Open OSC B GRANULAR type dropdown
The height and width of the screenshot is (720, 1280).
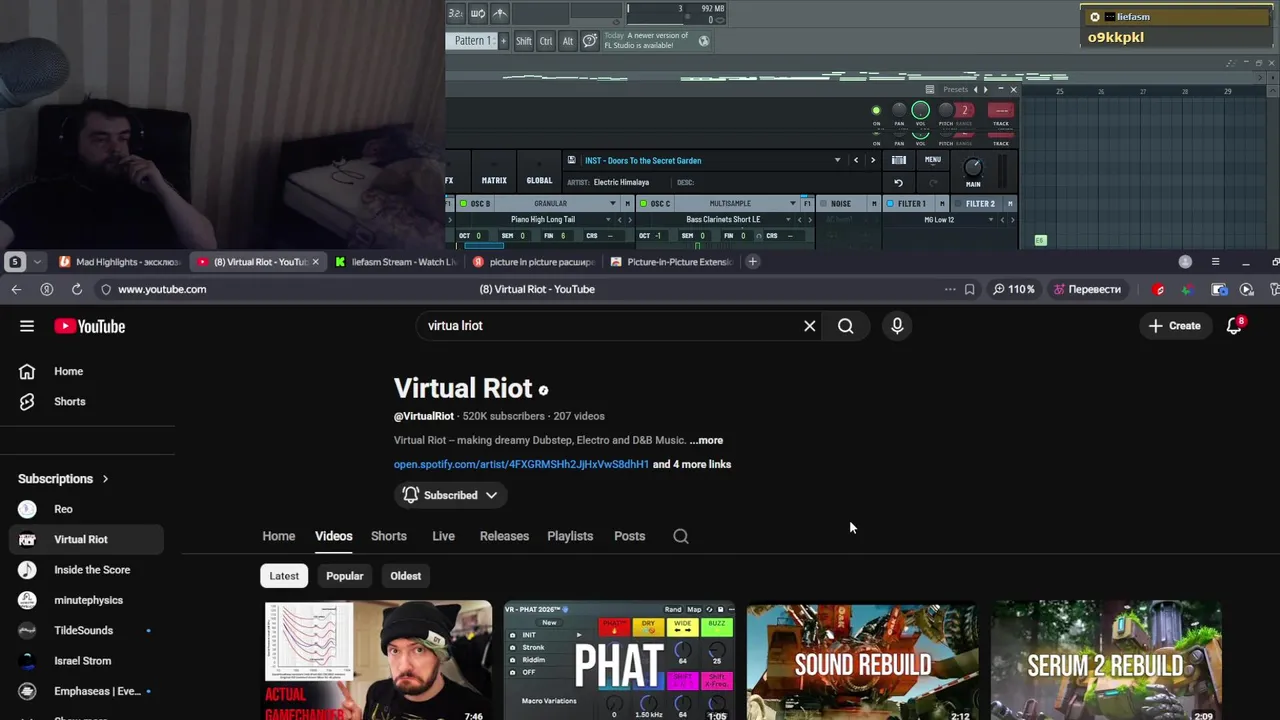(x=613, y=204)
